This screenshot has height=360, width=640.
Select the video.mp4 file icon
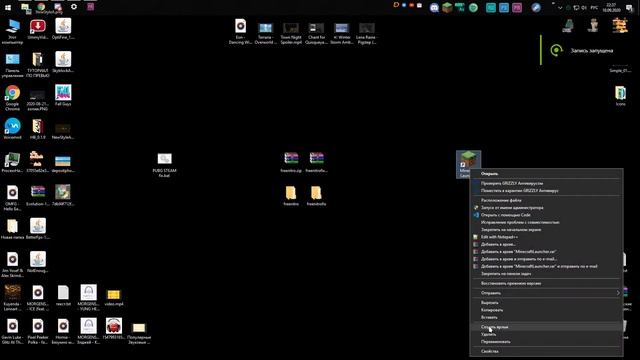(113, 297)
